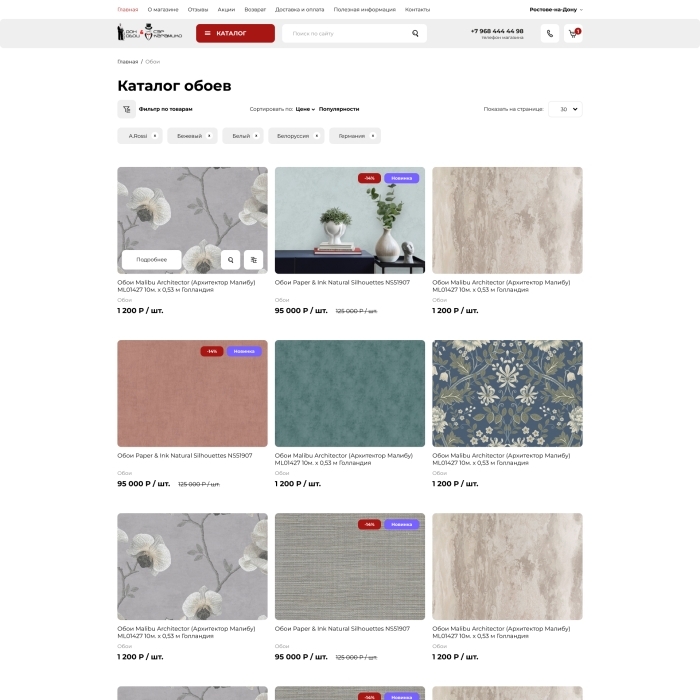This screenshot has width=700, height=700.
Task: Open the product filter icon
Action: (x=127, y=109)
